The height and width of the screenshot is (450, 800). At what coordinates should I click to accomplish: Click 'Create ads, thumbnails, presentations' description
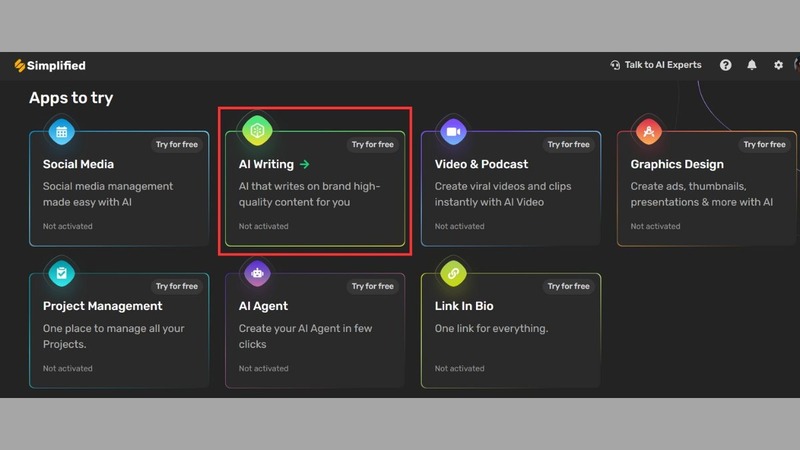pyautogui.click(x=702, y=194)
